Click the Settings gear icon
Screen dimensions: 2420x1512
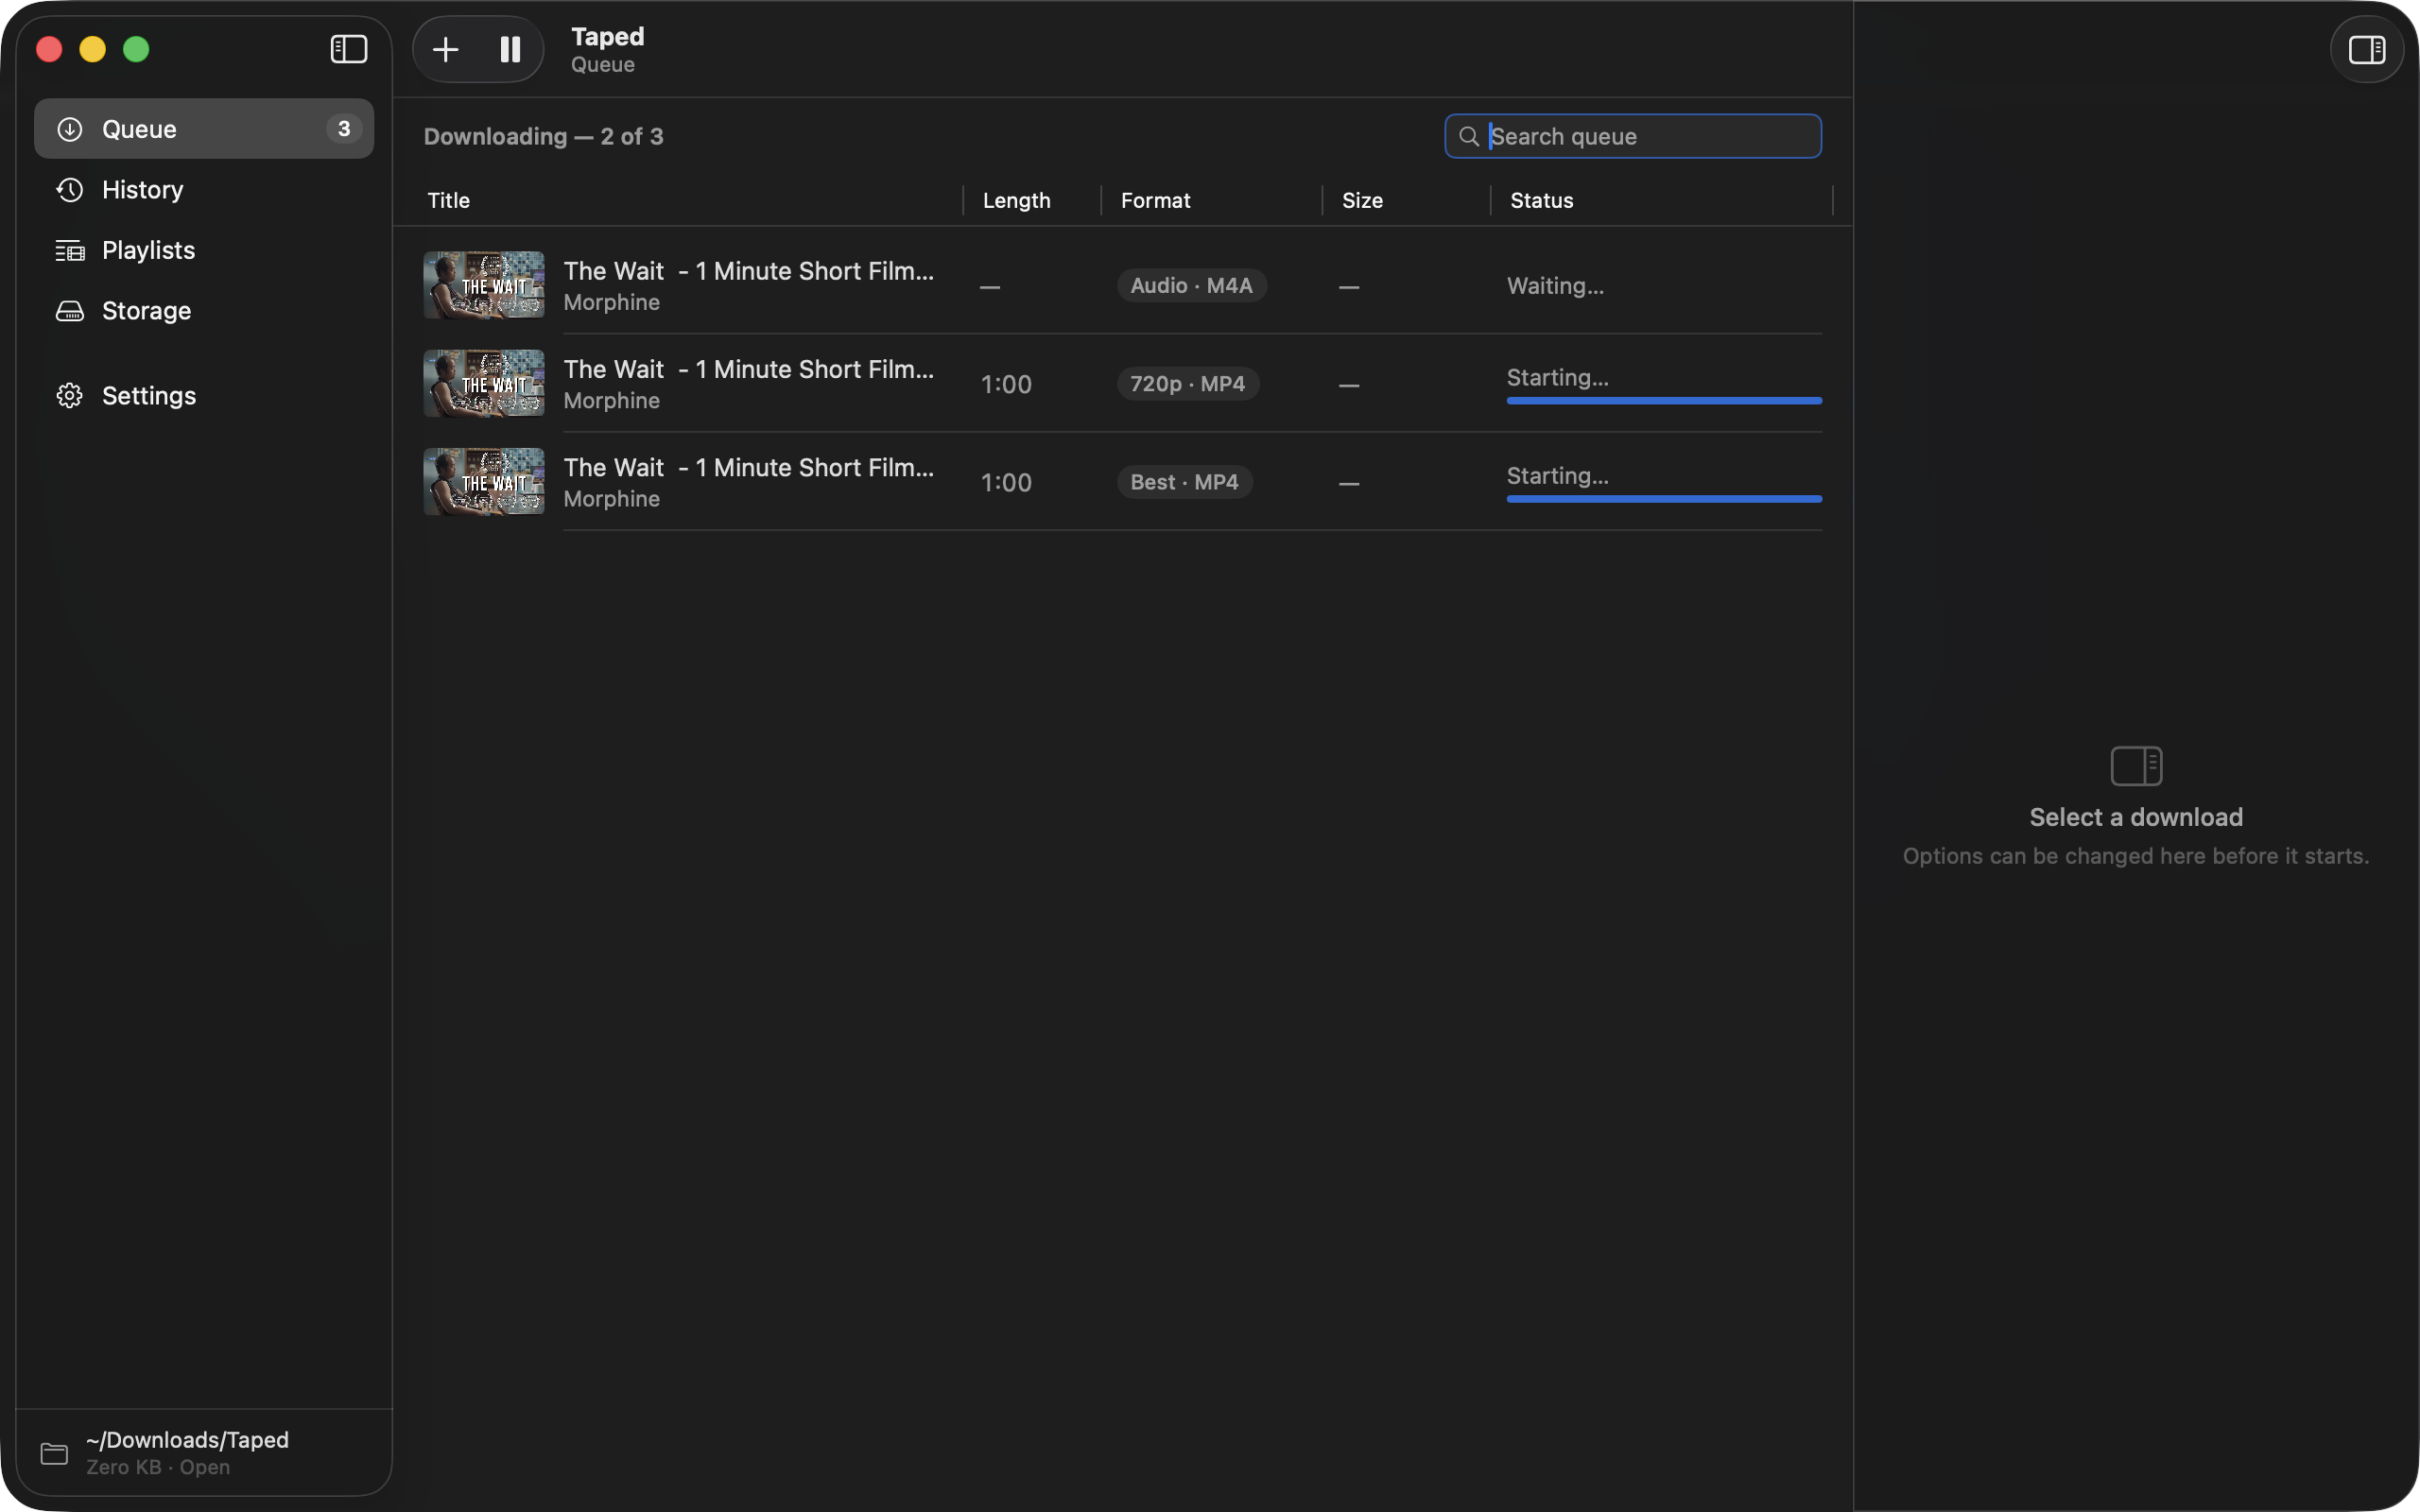69,396
